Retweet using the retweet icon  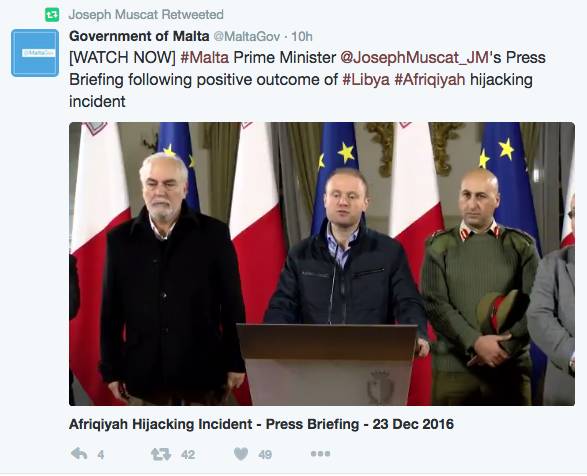(x=161, y=454)
